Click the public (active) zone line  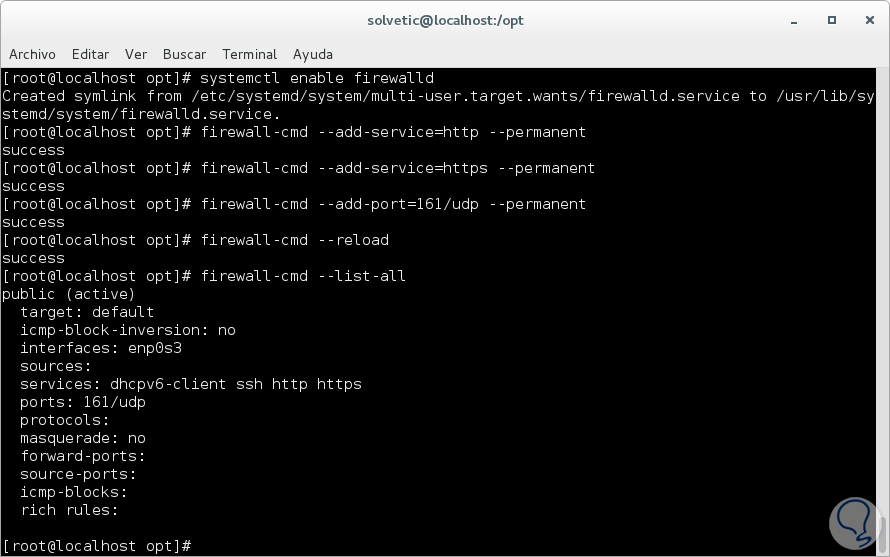coord(68,294)
